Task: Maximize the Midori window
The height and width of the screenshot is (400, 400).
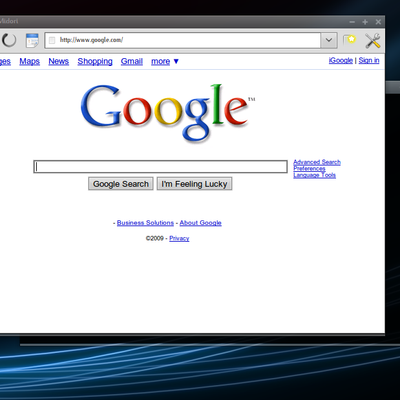Action: [x=365, y=22]
